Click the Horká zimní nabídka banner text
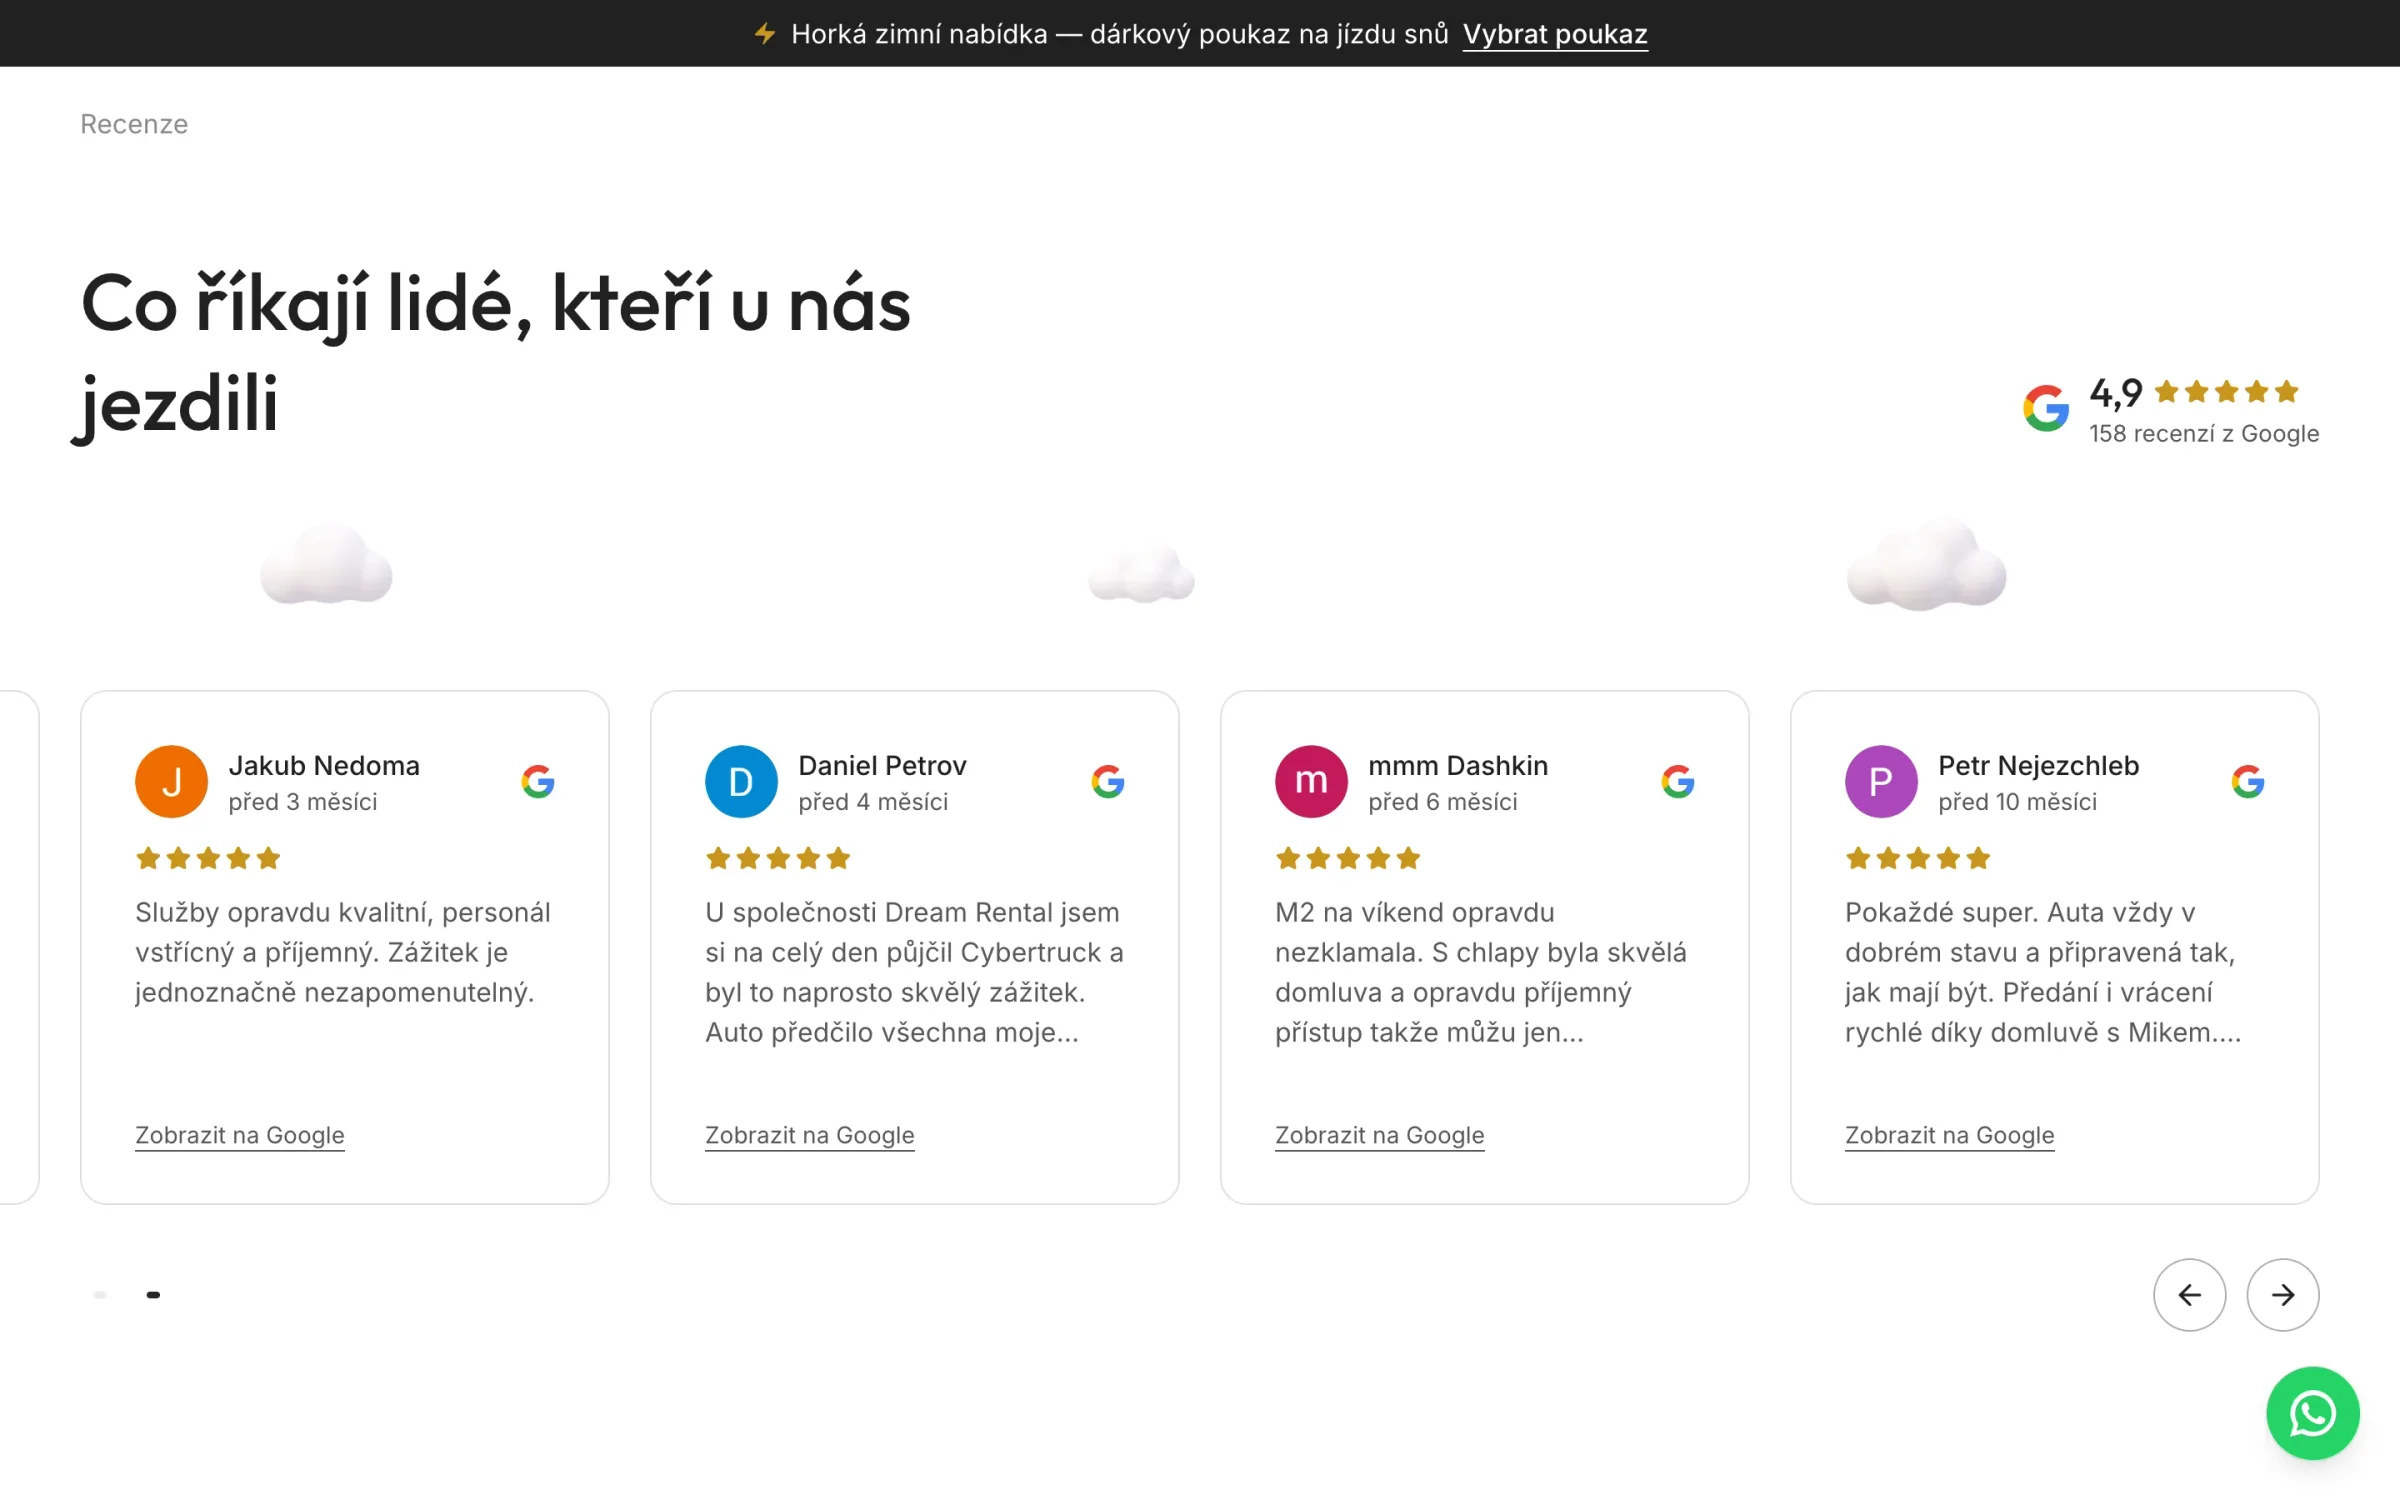 1120,34
